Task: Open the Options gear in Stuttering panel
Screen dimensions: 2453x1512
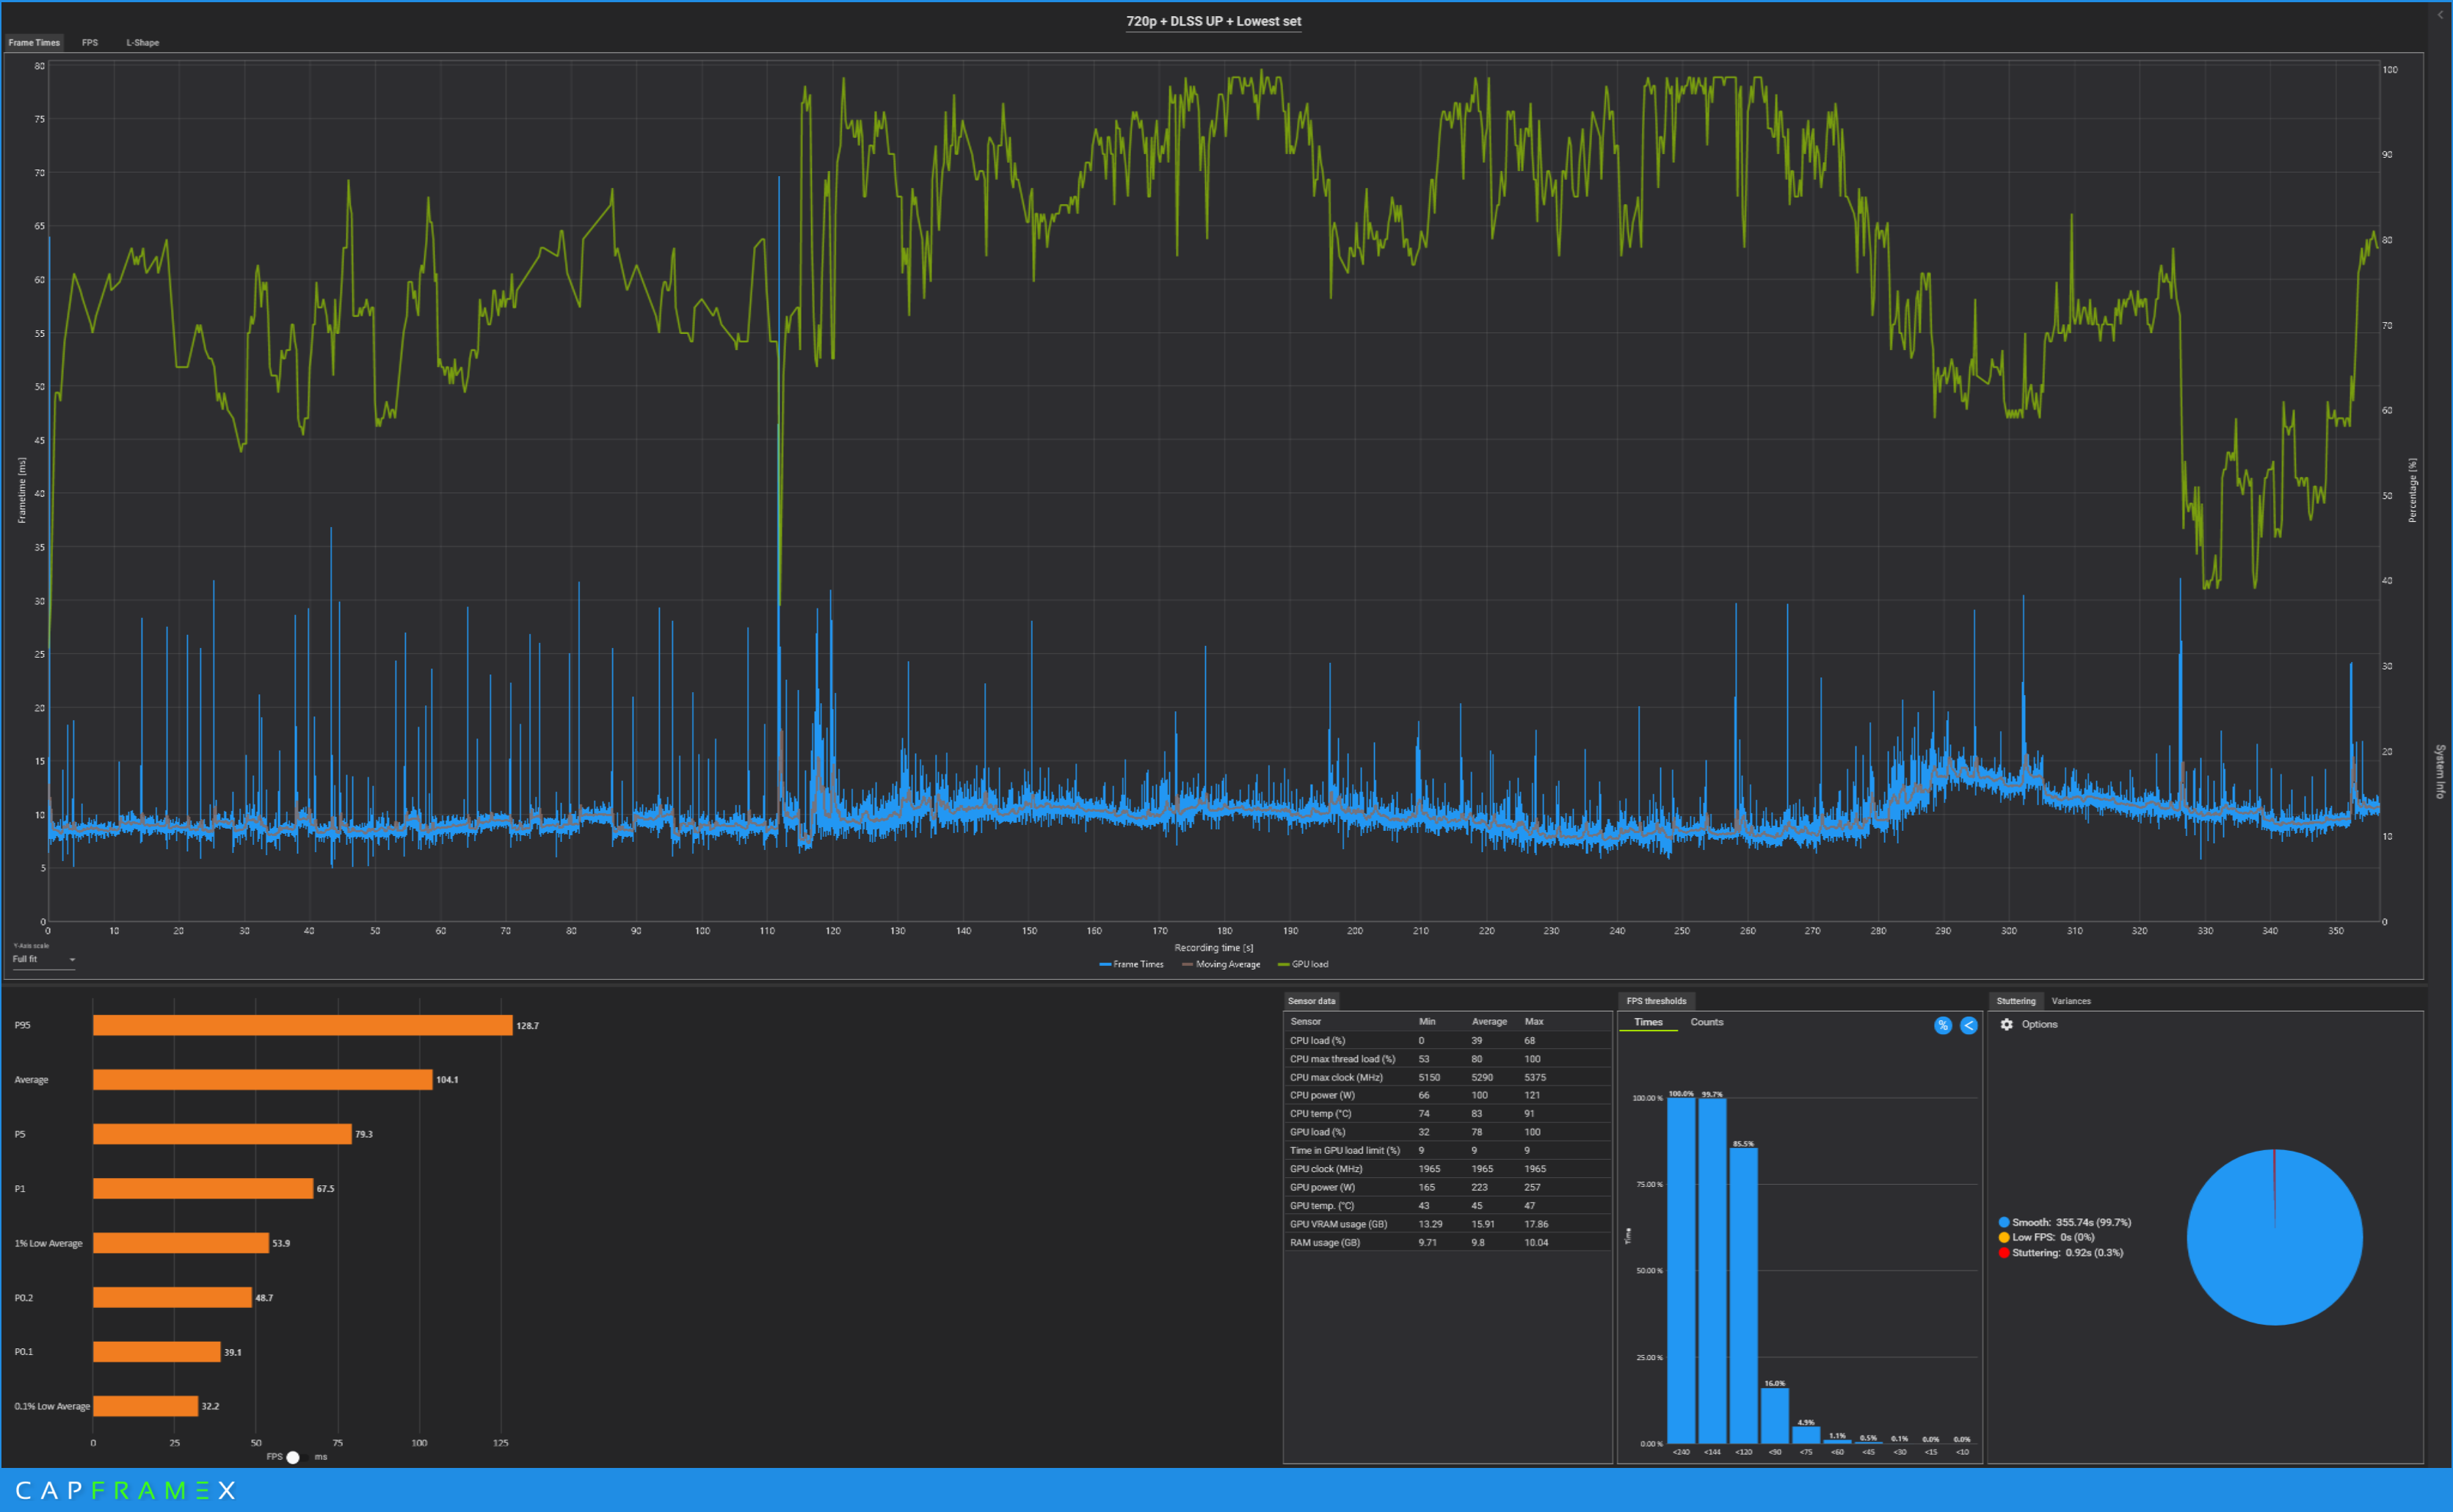Action: pos(2006,1024)
